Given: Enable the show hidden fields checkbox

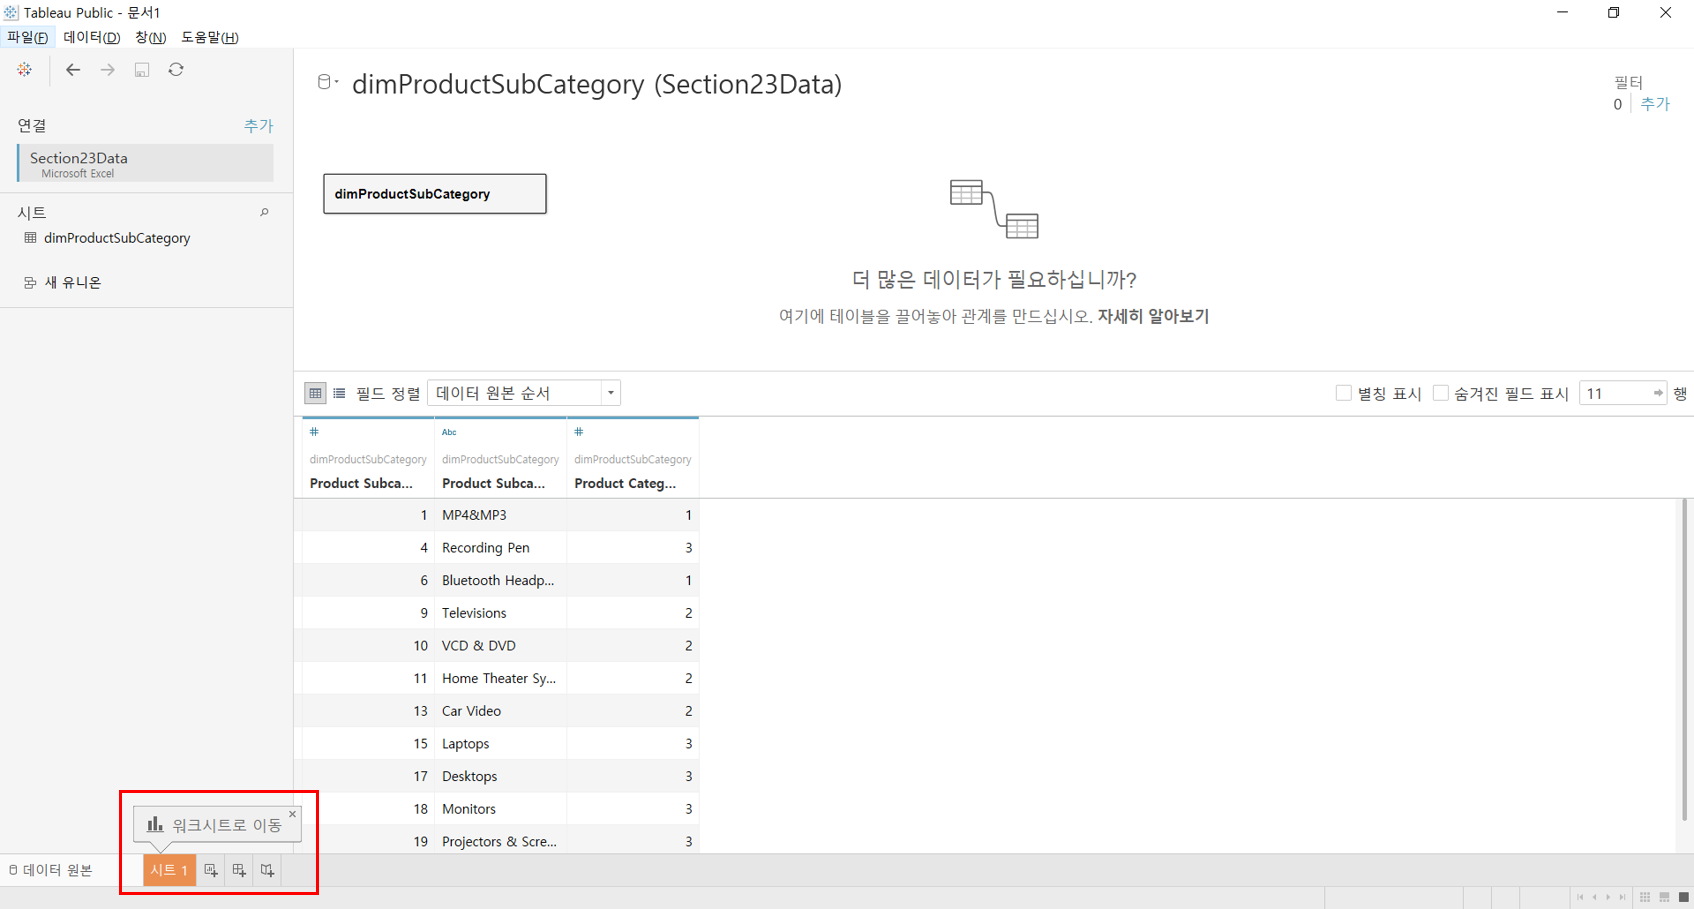Looking at the screenshot, I should pos(1440,393).
